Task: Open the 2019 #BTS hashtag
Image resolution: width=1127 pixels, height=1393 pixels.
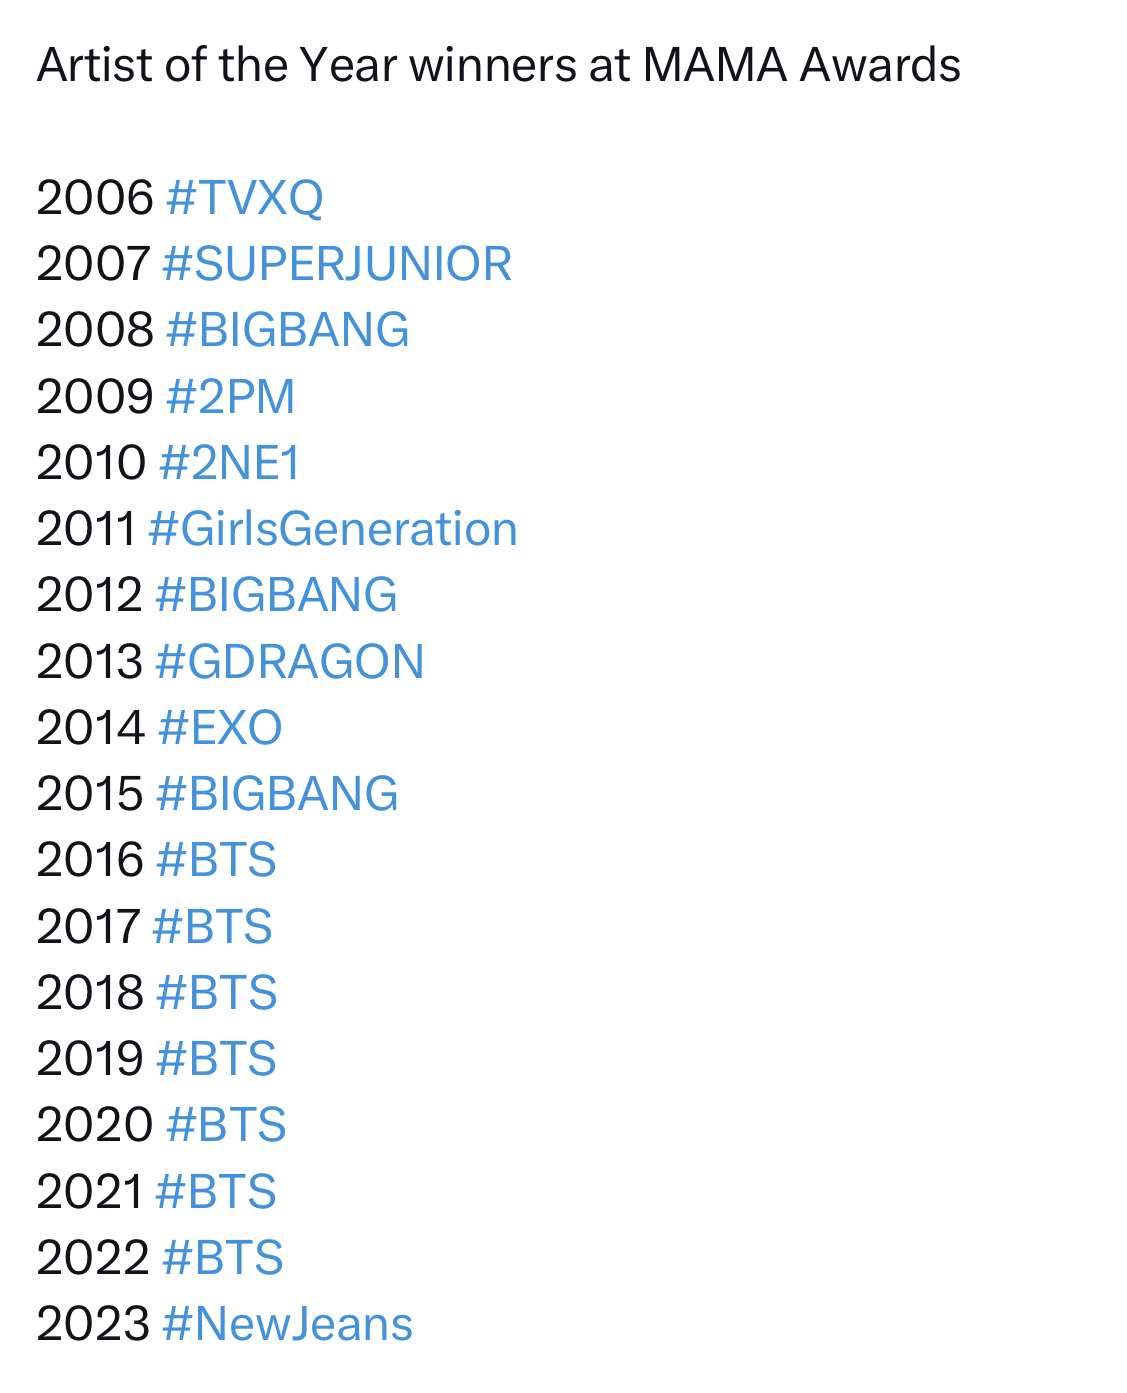Action: (216, 1059)
